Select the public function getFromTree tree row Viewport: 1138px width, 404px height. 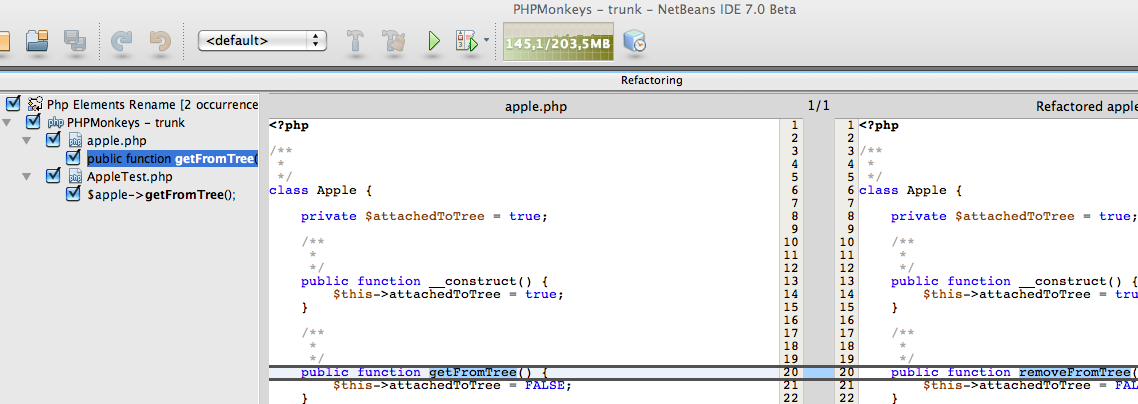pyautogui.click(x=172, y=158)
